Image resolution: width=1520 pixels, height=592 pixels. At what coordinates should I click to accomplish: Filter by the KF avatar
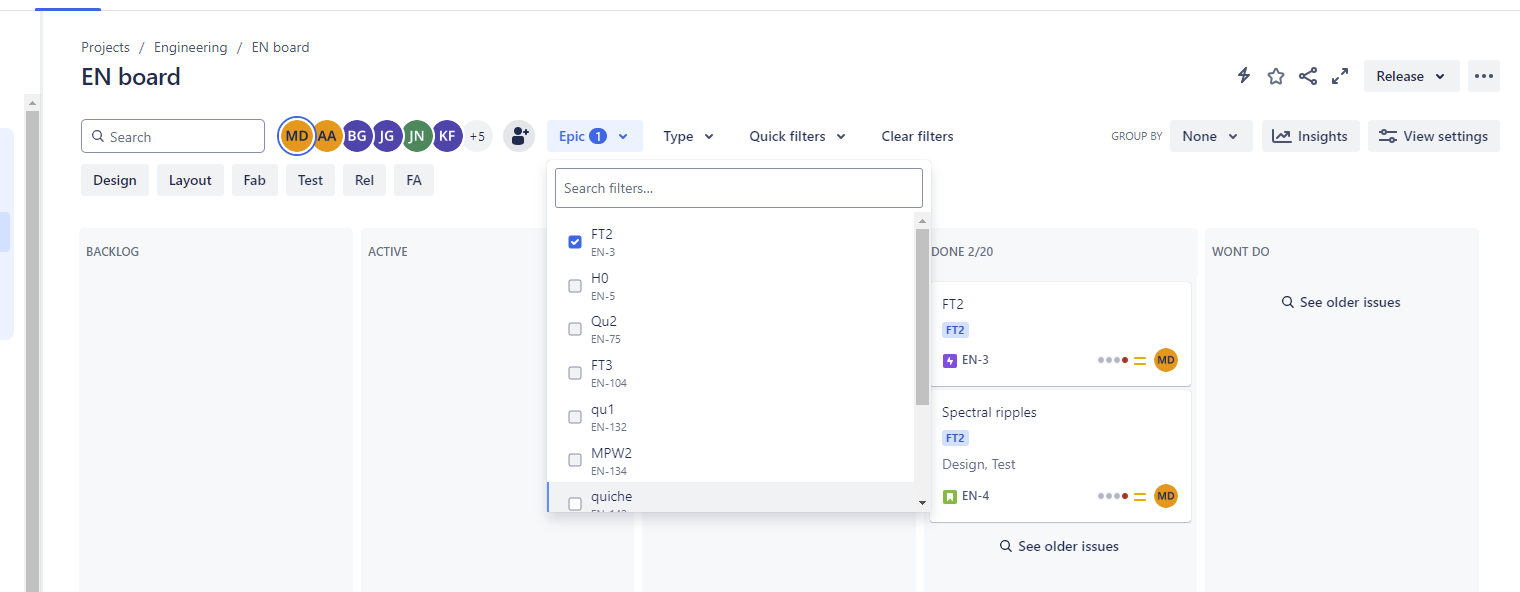(x=447, y=136)
